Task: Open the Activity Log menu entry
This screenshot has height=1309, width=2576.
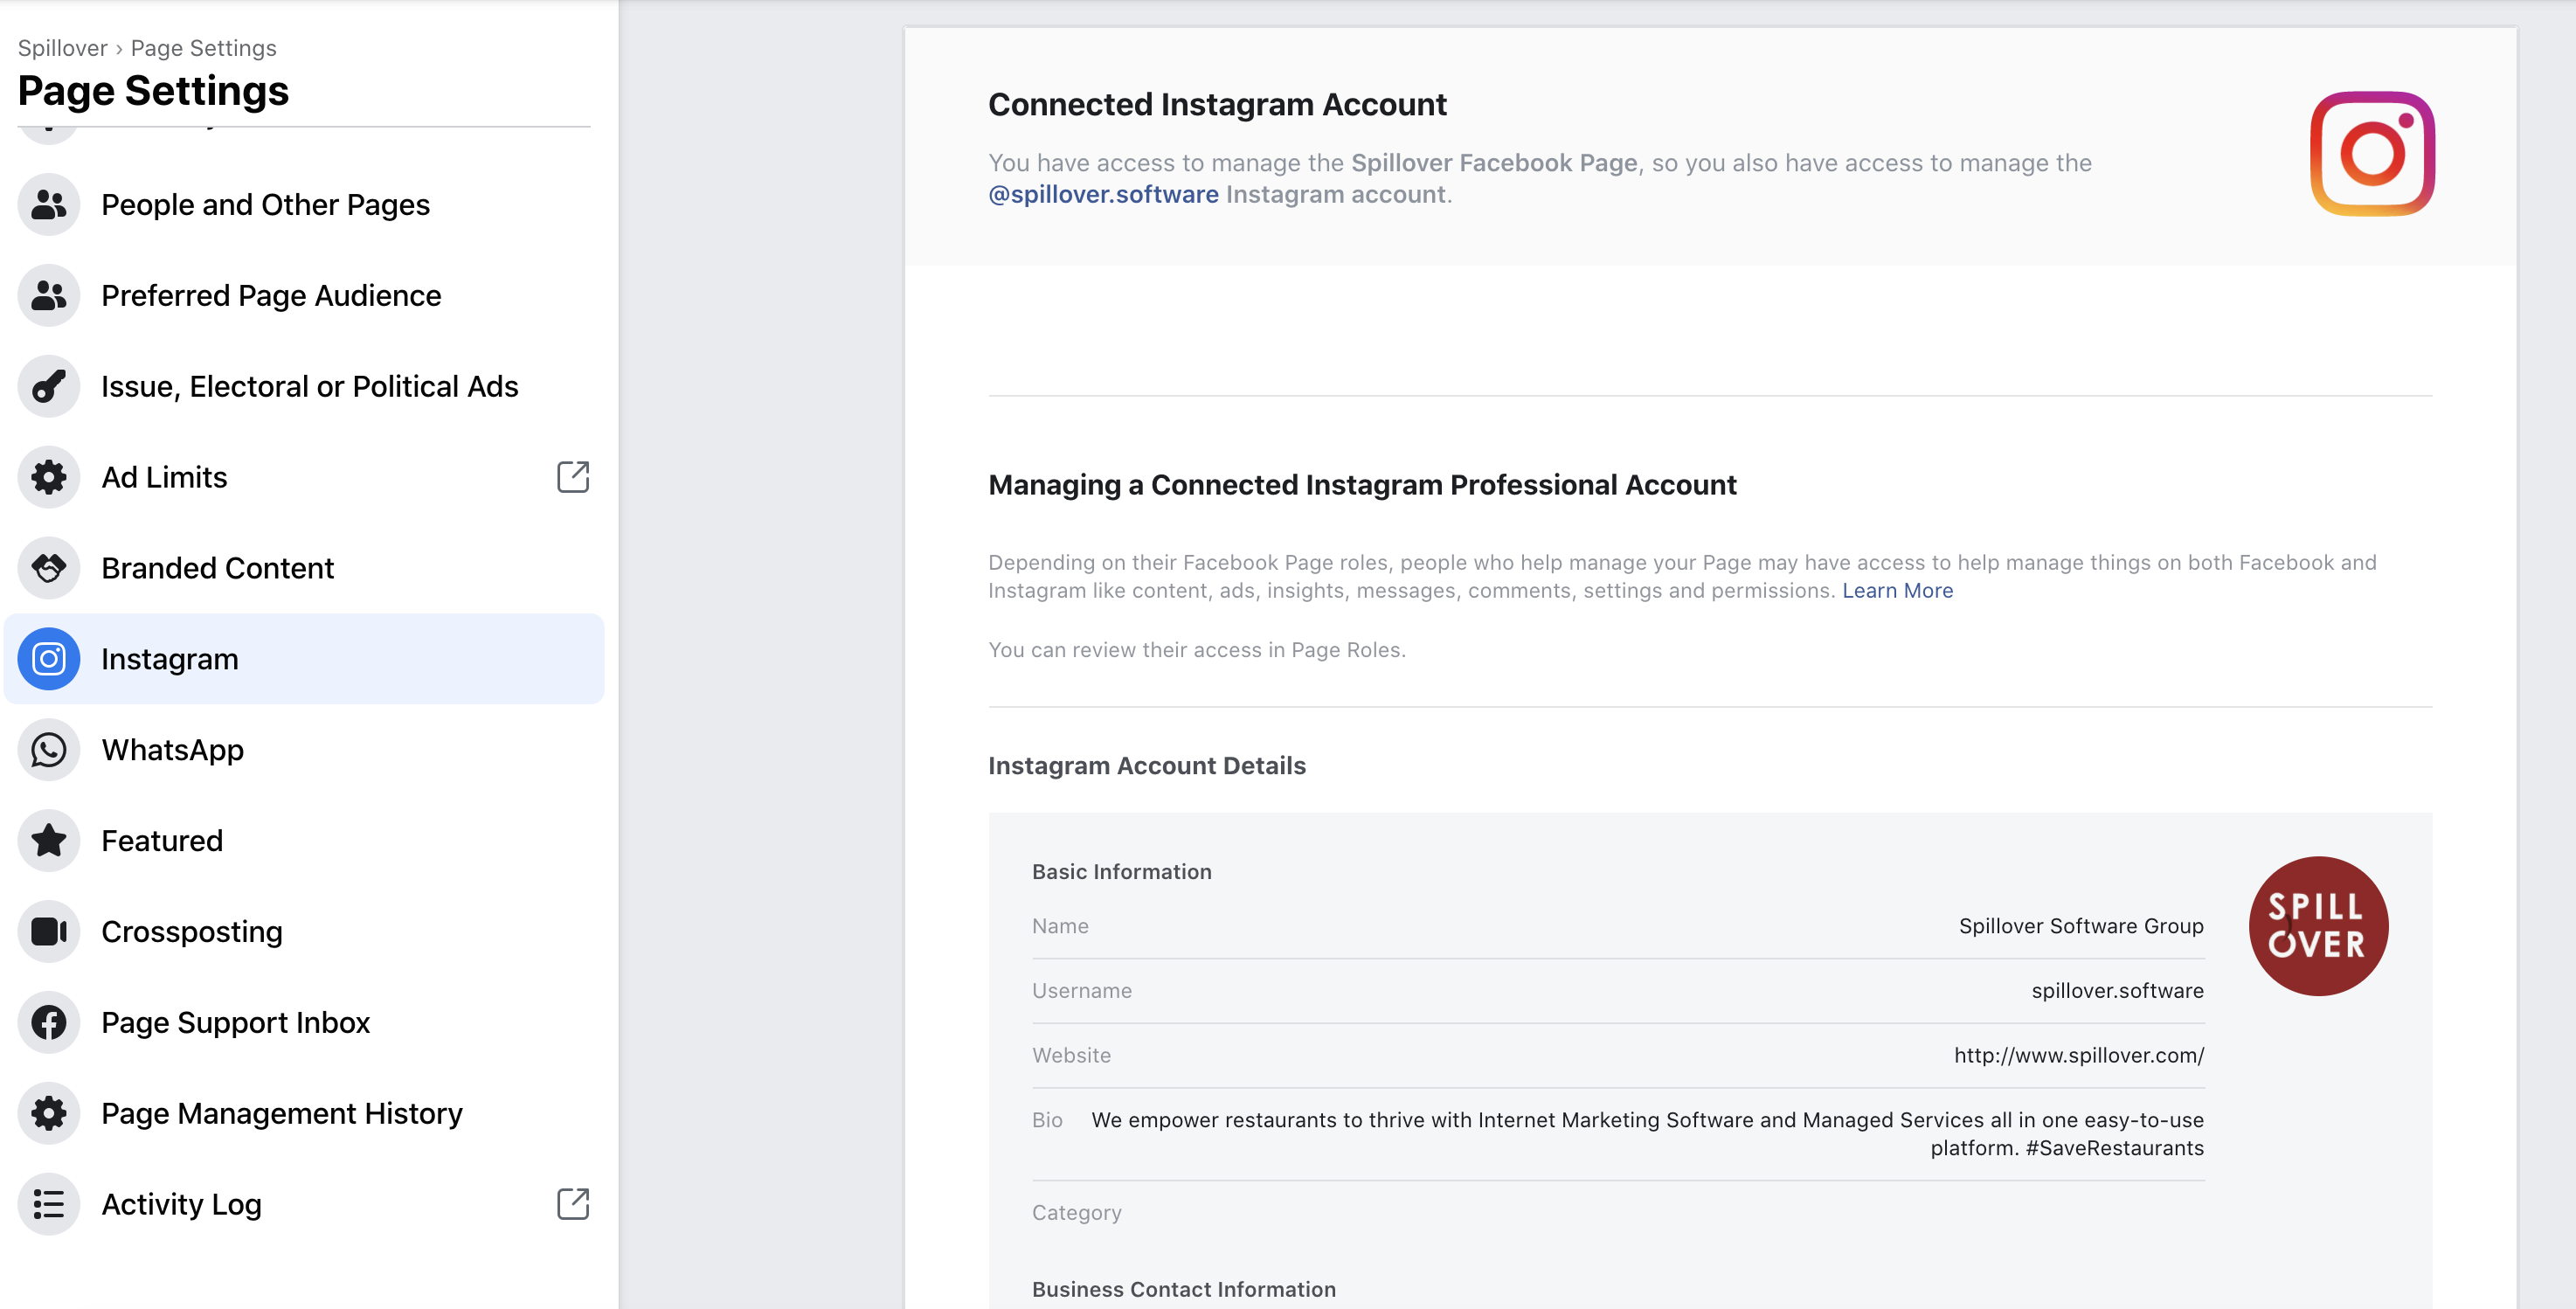Action: (x=181, y=1204)
